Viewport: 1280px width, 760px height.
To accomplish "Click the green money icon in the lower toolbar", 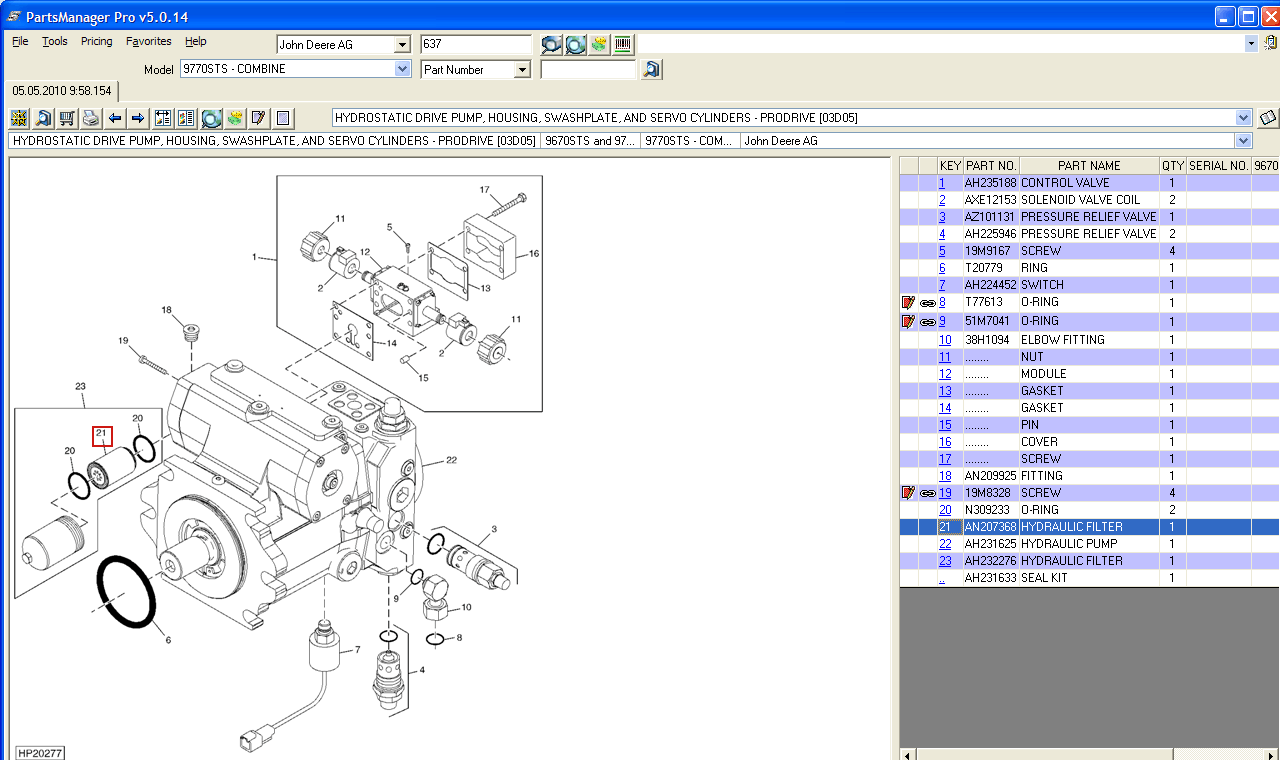I will [235, 118].
